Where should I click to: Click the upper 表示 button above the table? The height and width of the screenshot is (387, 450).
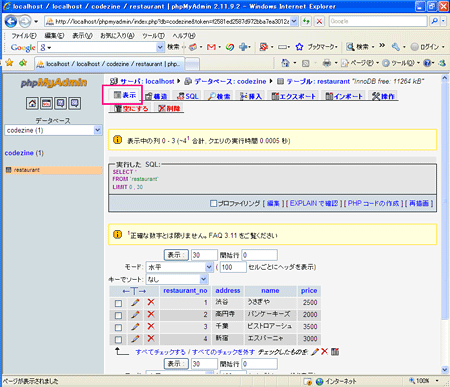coord(176,255)
